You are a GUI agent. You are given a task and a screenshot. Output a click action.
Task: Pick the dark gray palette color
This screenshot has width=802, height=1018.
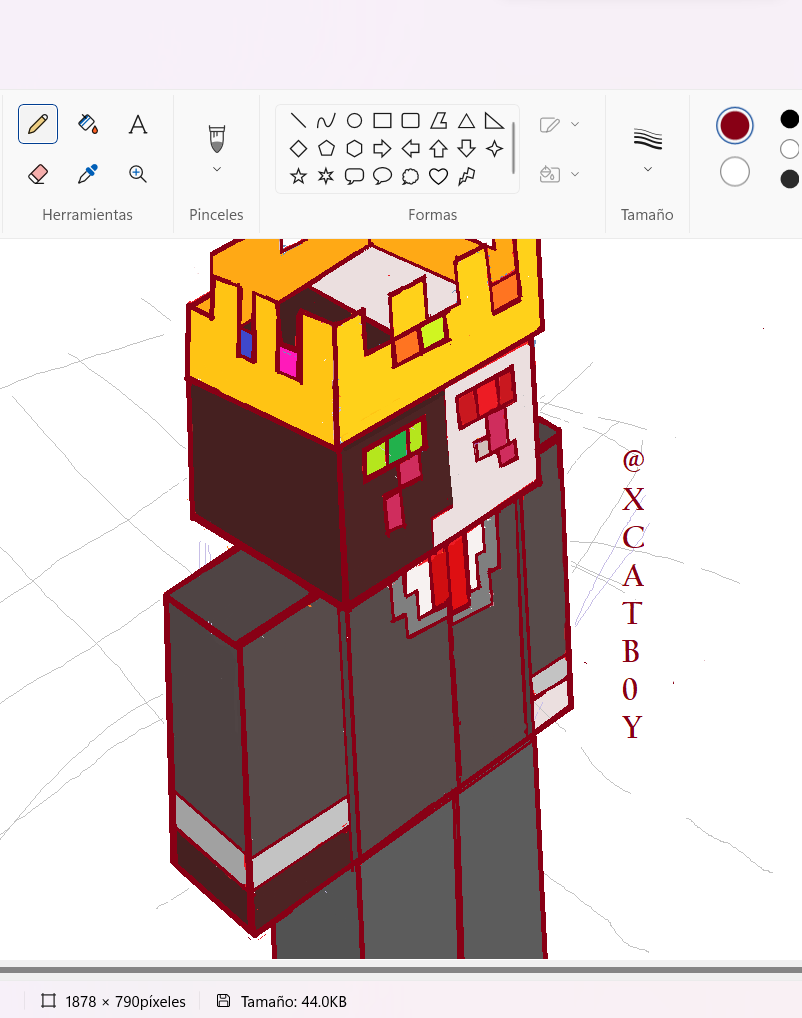coord(790,179)
